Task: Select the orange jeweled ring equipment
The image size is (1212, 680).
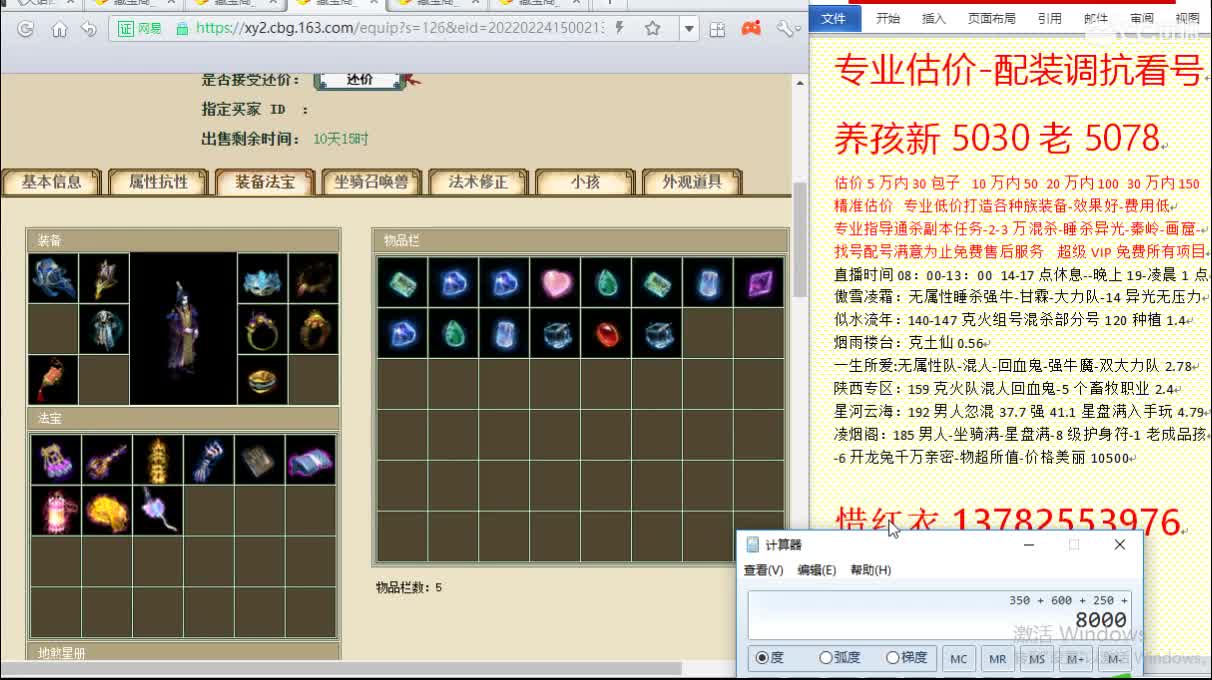Action: (314, 329)
